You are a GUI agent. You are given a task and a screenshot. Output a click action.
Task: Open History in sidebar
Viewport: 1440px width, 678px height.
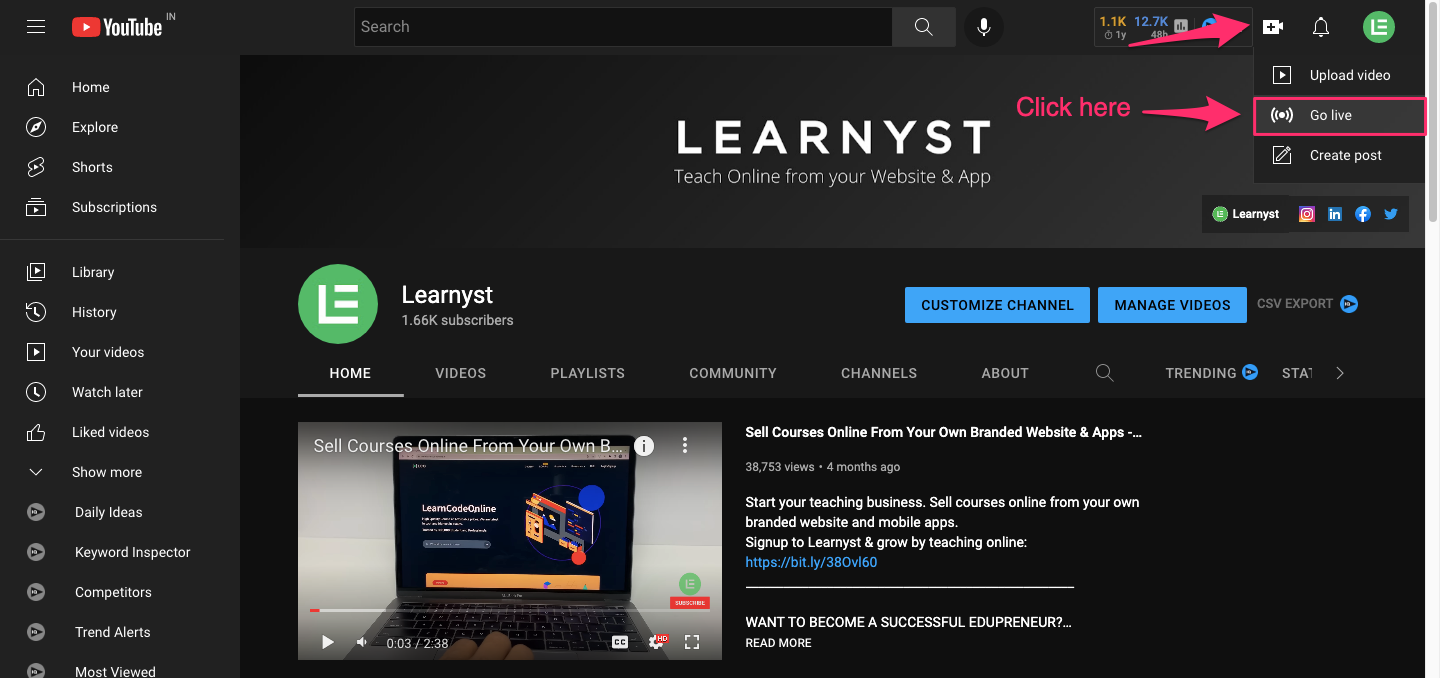(x=120, y=312)
